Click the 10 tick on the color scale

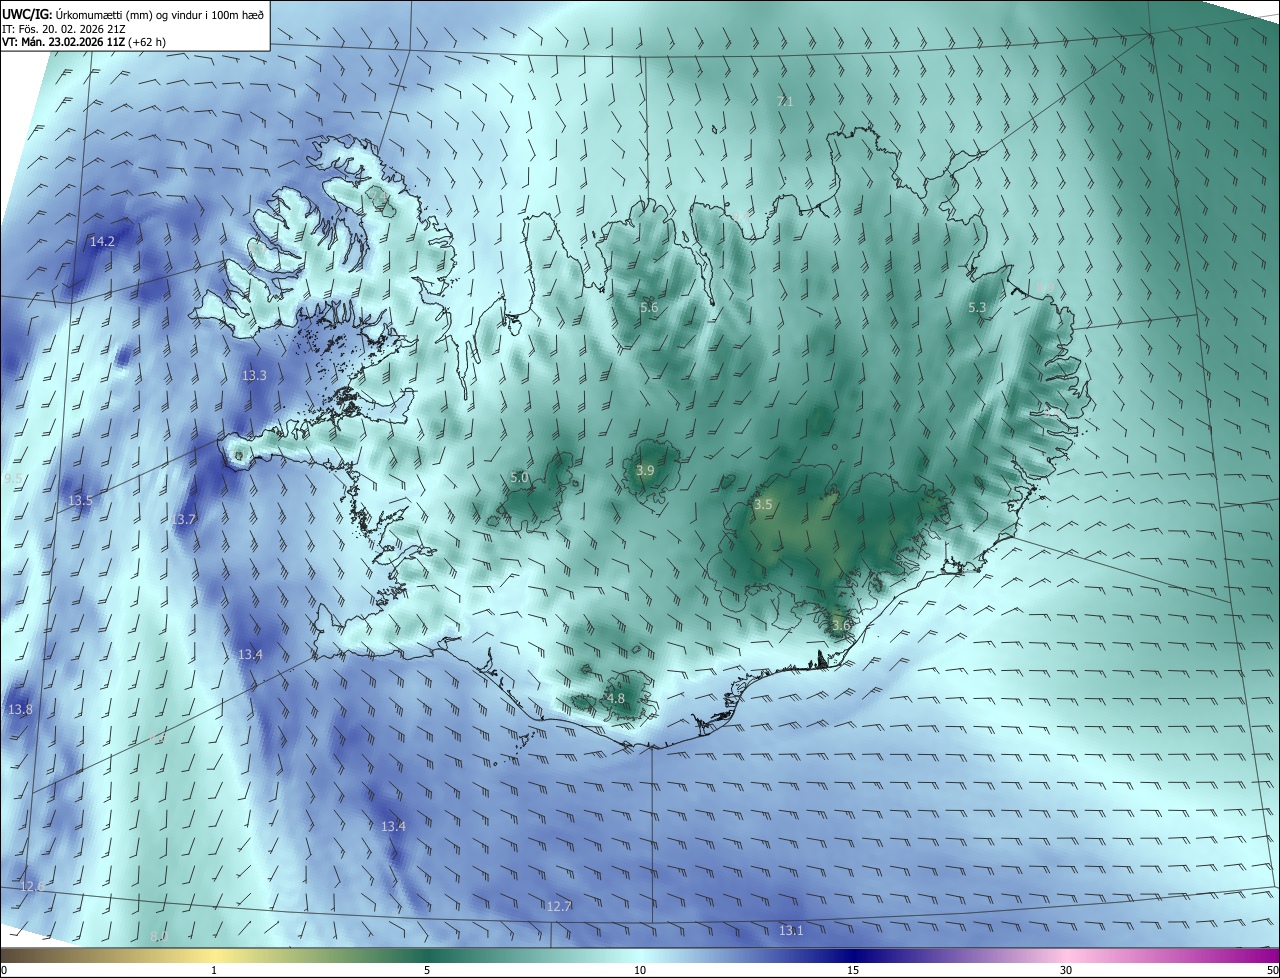coord(640,970)
